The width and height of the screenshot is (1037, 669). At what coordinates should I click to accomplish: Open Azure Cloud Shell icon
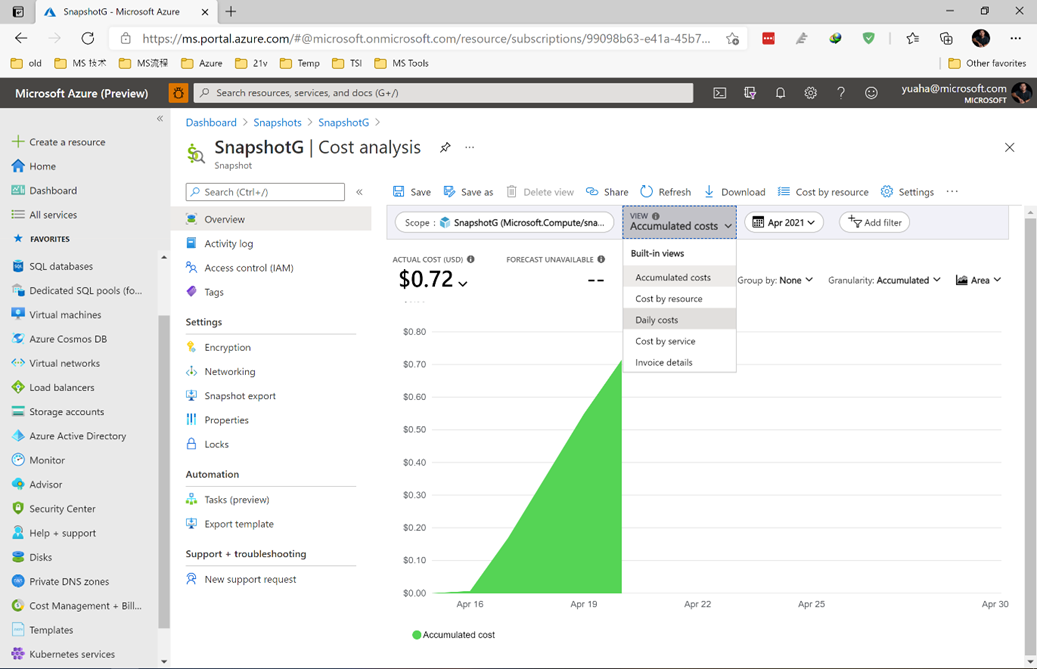click(x=720, y=93)
